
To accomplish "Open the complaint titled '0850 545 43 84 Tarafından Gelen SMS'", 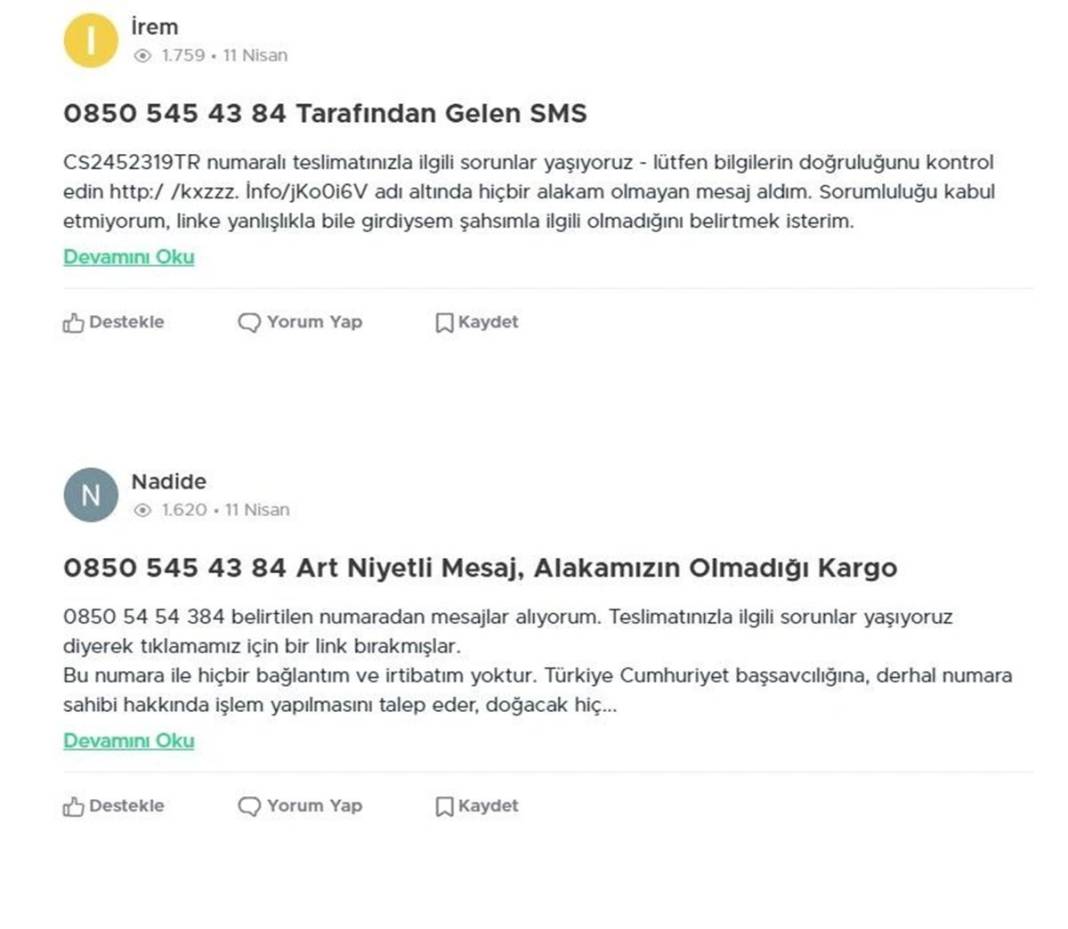I will pos(324,113).
